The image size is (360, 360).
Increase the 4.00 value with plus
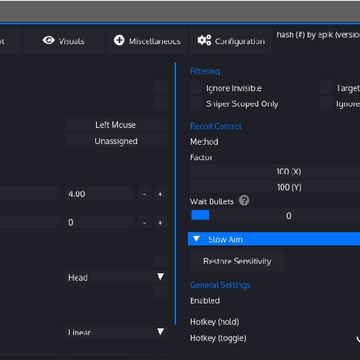(x=160, y=194)
